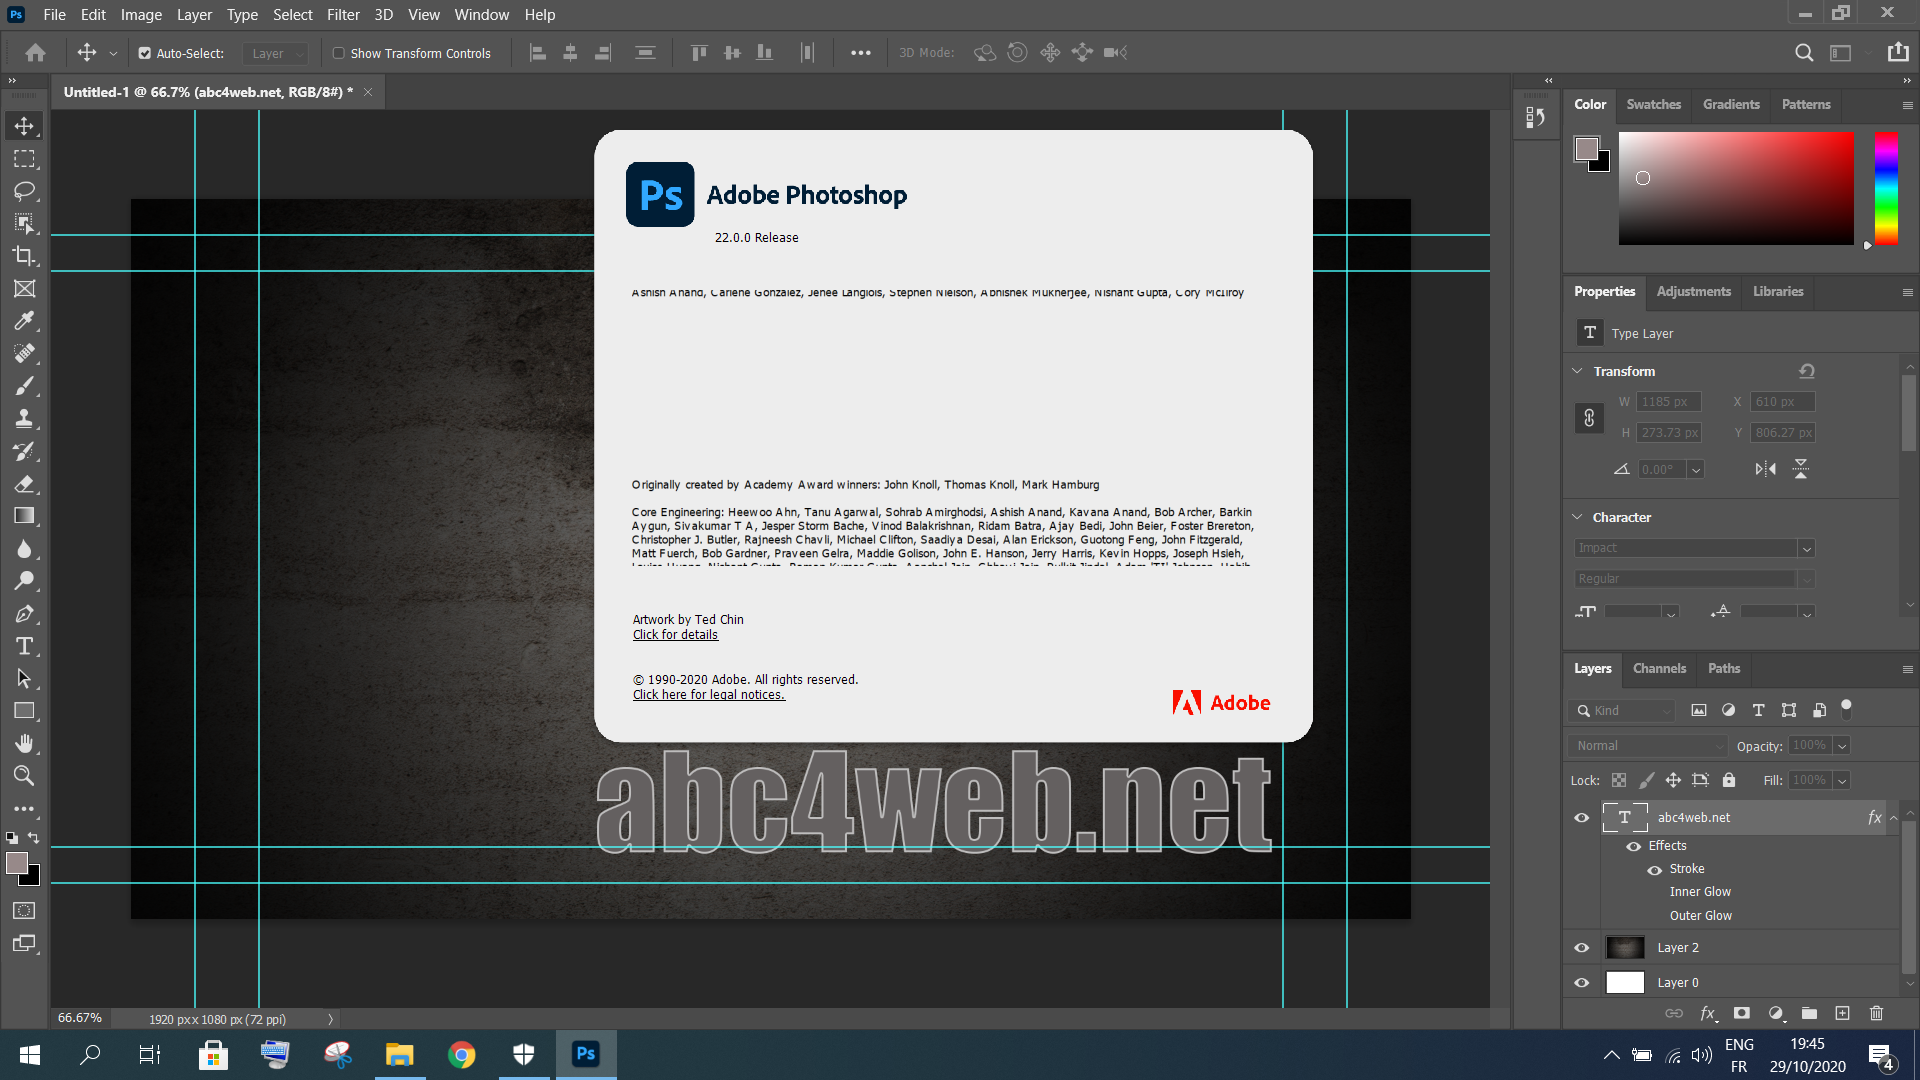The width and height of the screenshot is (1920, 1080).
Task: Select the Clone Stamp tool
Action: tap(24, 419)
